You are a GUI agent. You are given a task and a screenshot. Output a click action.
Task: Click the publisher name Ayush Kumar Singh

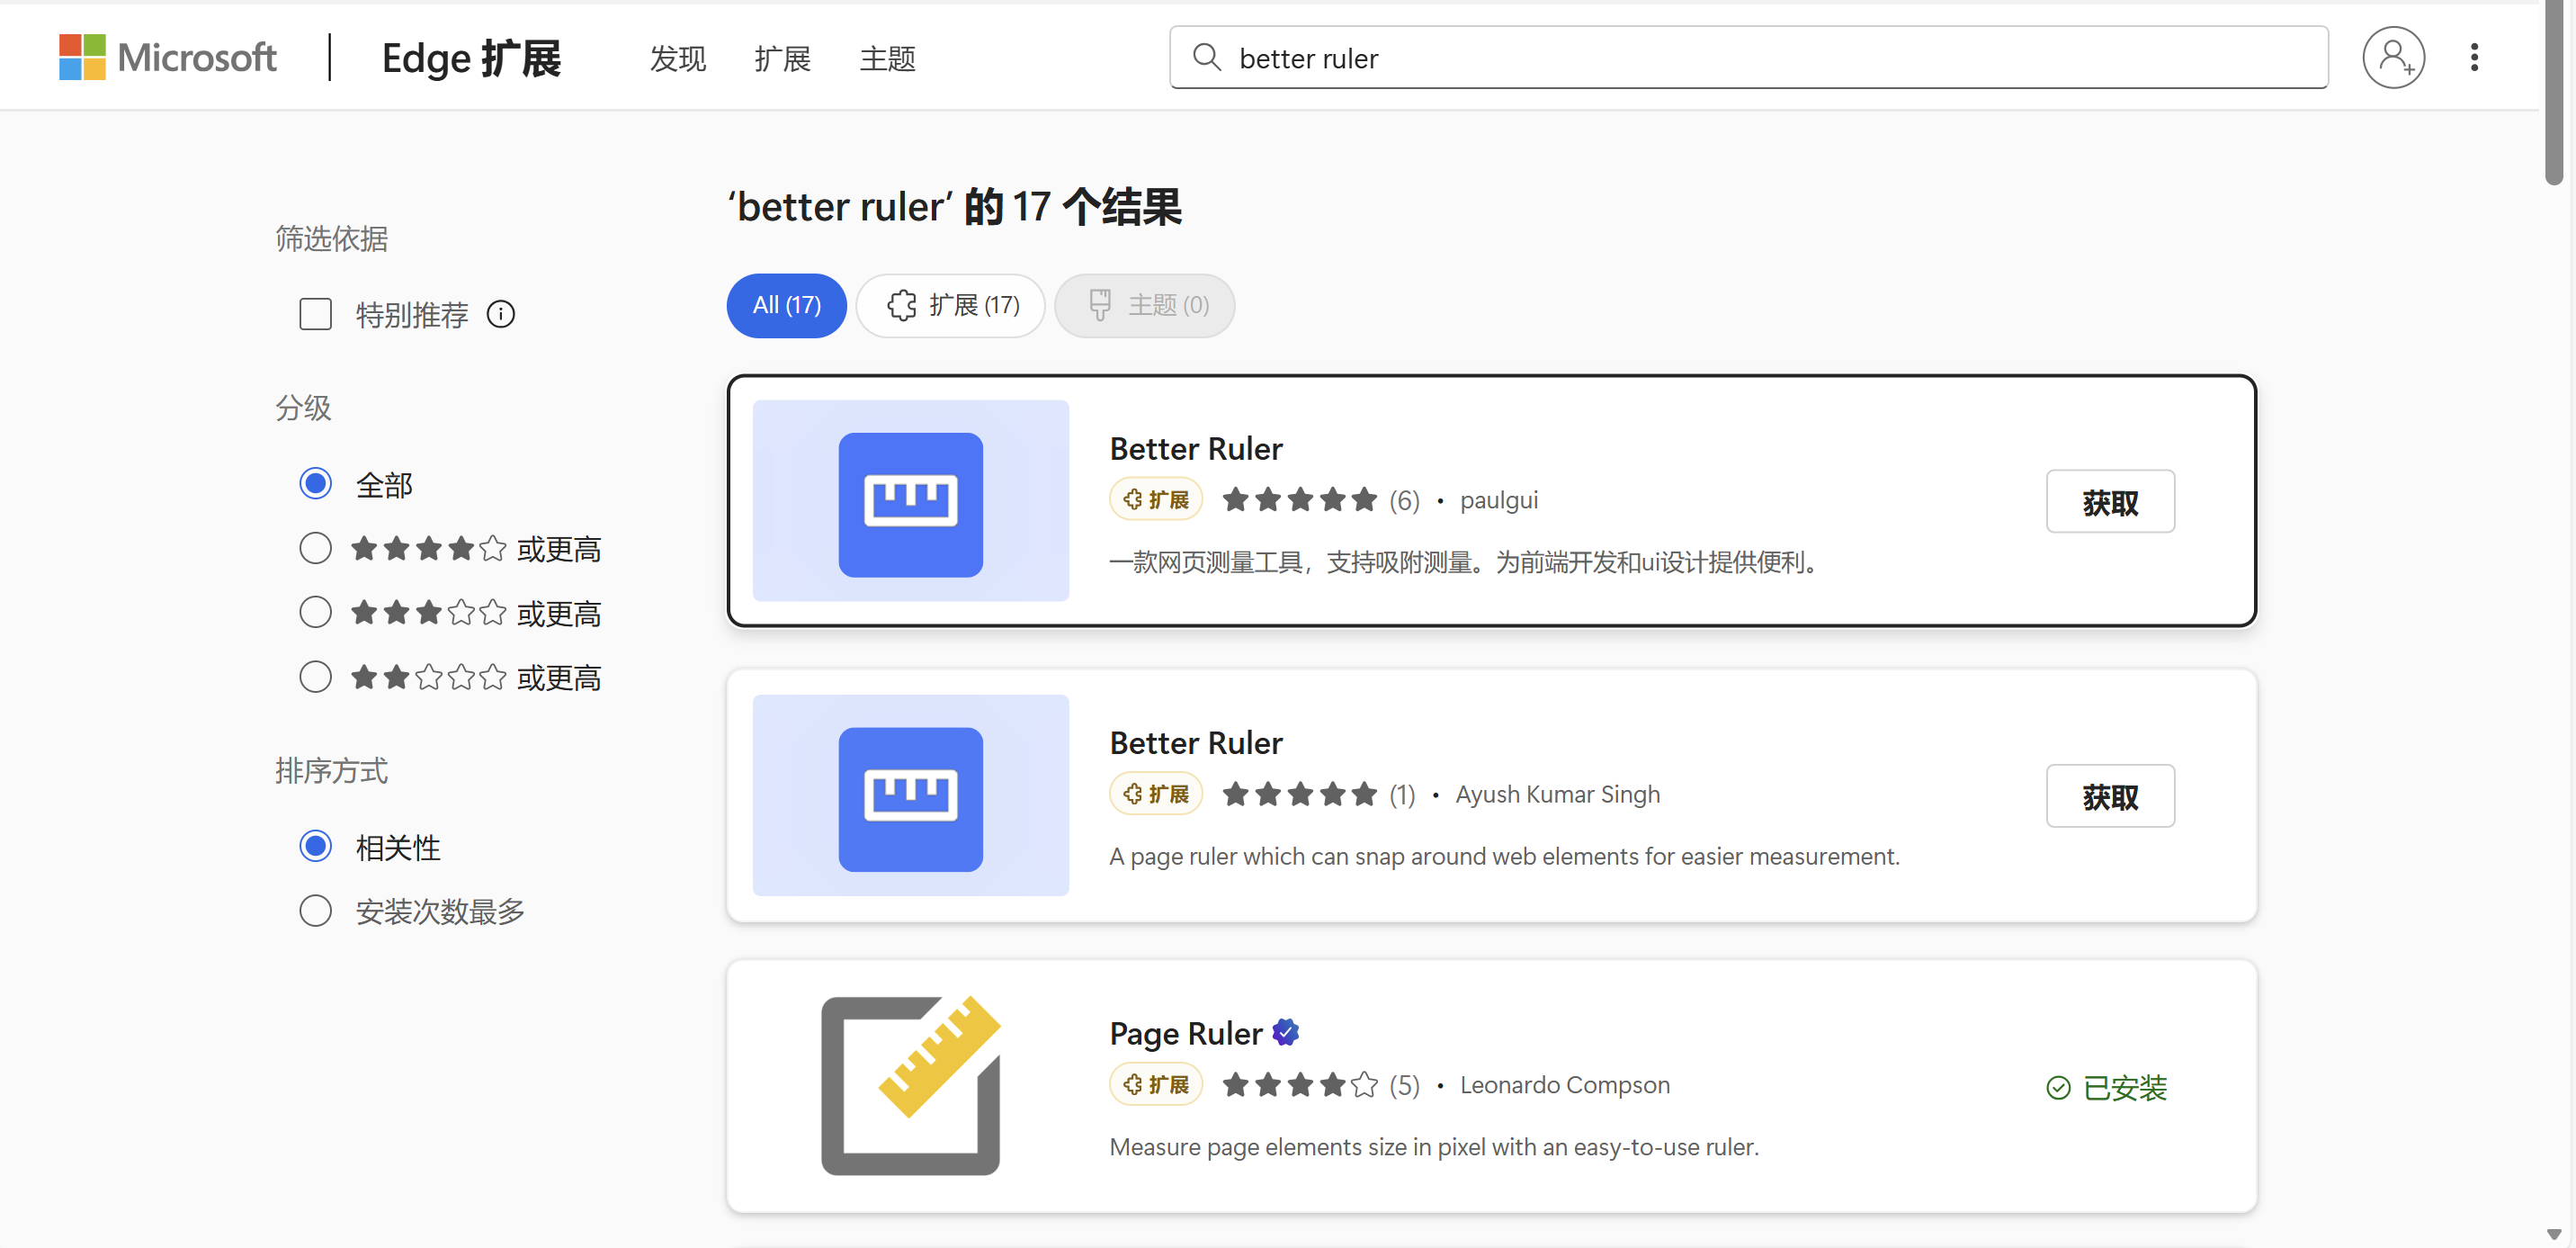pyautogui.click(x=1557, y=794)
